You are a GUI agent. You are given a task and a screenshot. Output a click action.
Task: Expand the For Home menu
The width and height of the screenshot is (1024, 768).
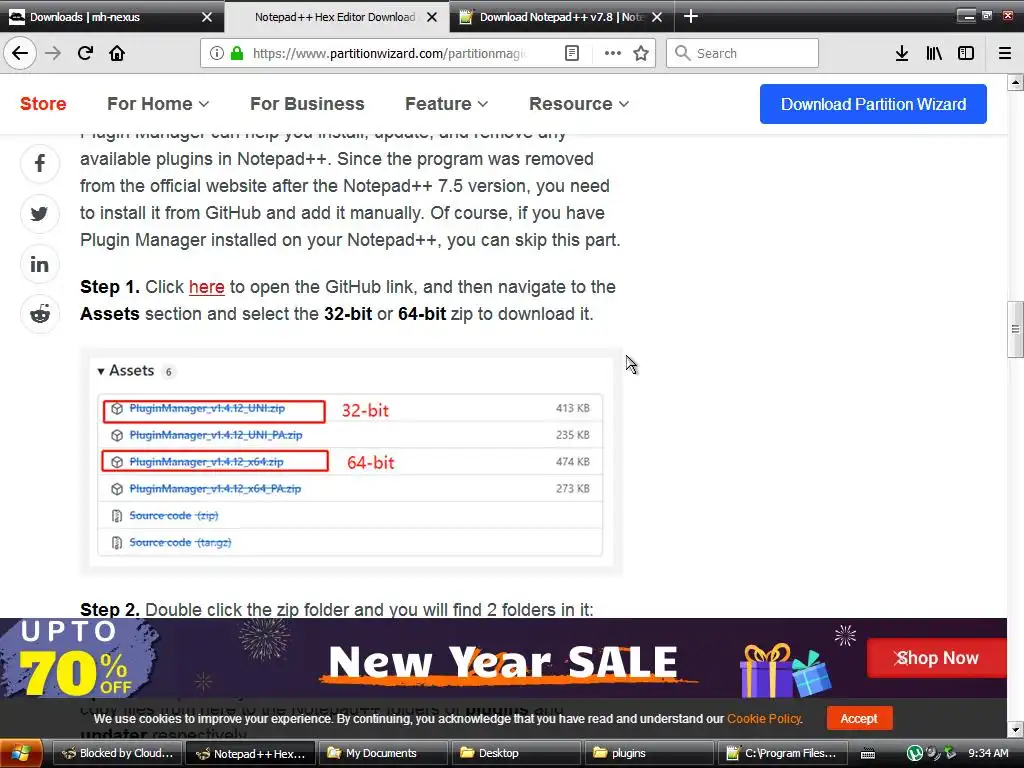pyautogui.click(x=158, y=104)
